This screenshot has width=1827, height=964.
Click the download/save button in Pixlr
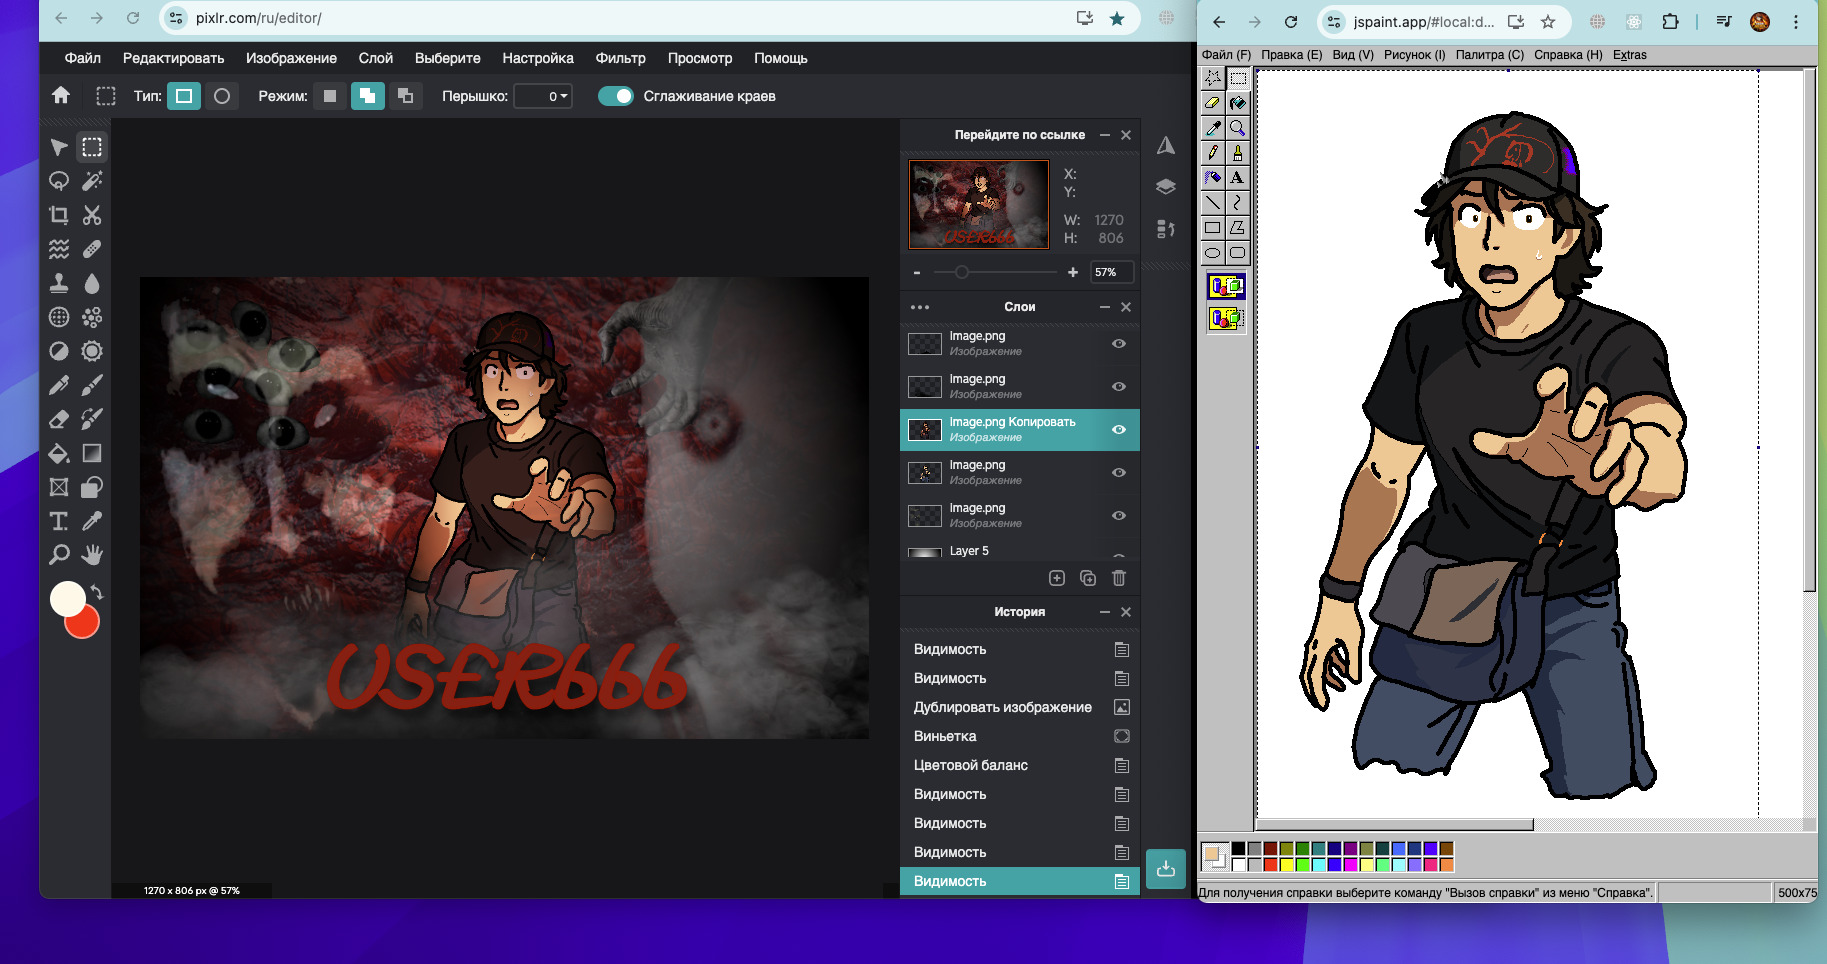(x=1166, y=869)
